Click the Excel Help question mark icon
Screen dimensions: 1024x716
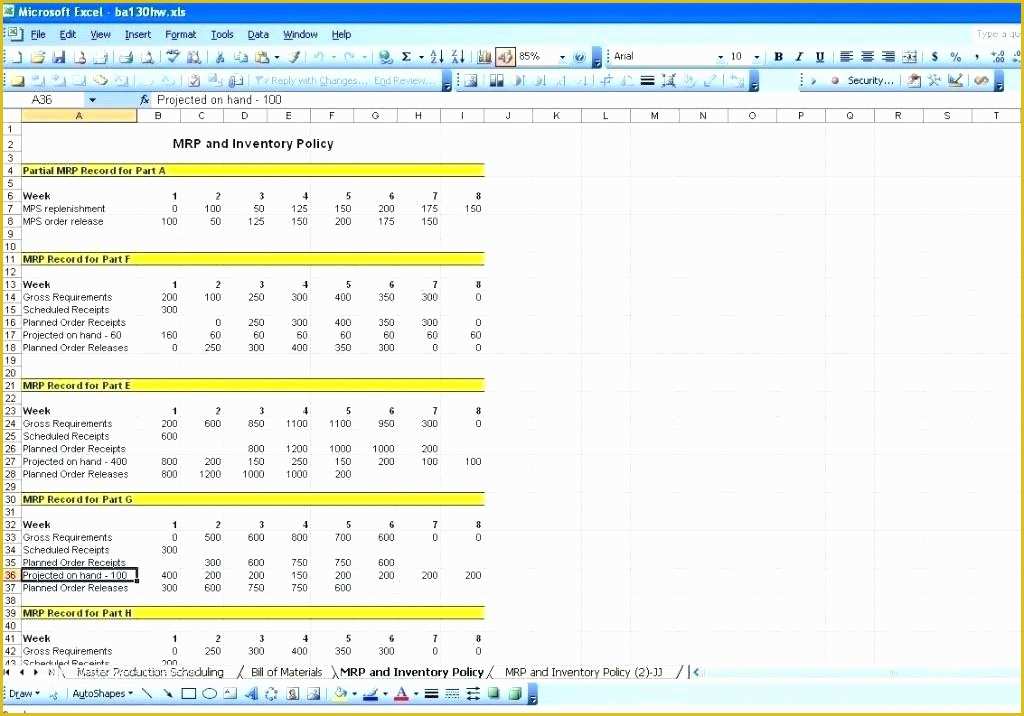[579, 57]
